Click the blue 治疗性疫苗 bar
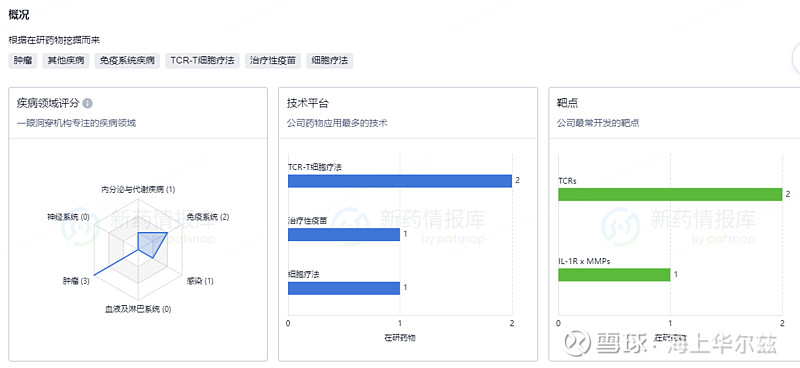The height and width of the screenshot is (368, 800). [x=344, y=234]
